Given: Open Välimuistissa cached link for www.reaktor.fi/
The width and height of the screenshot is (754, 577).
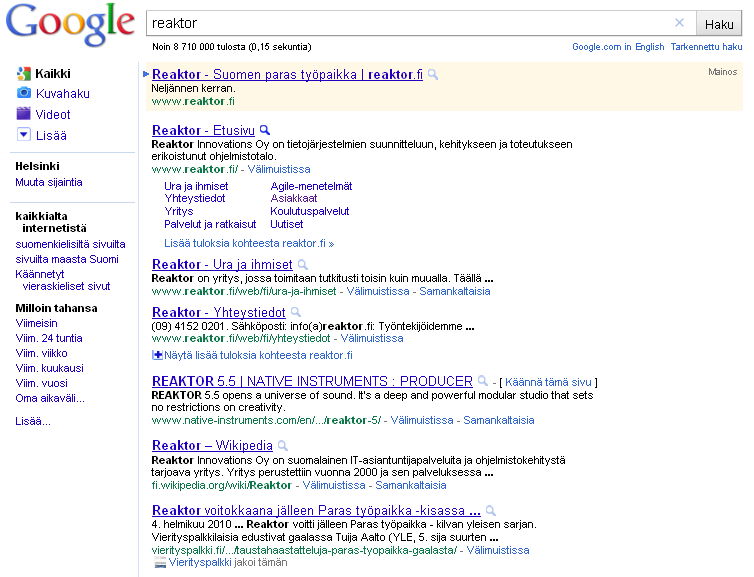Looking at the screenshot, I should [279, 169].
